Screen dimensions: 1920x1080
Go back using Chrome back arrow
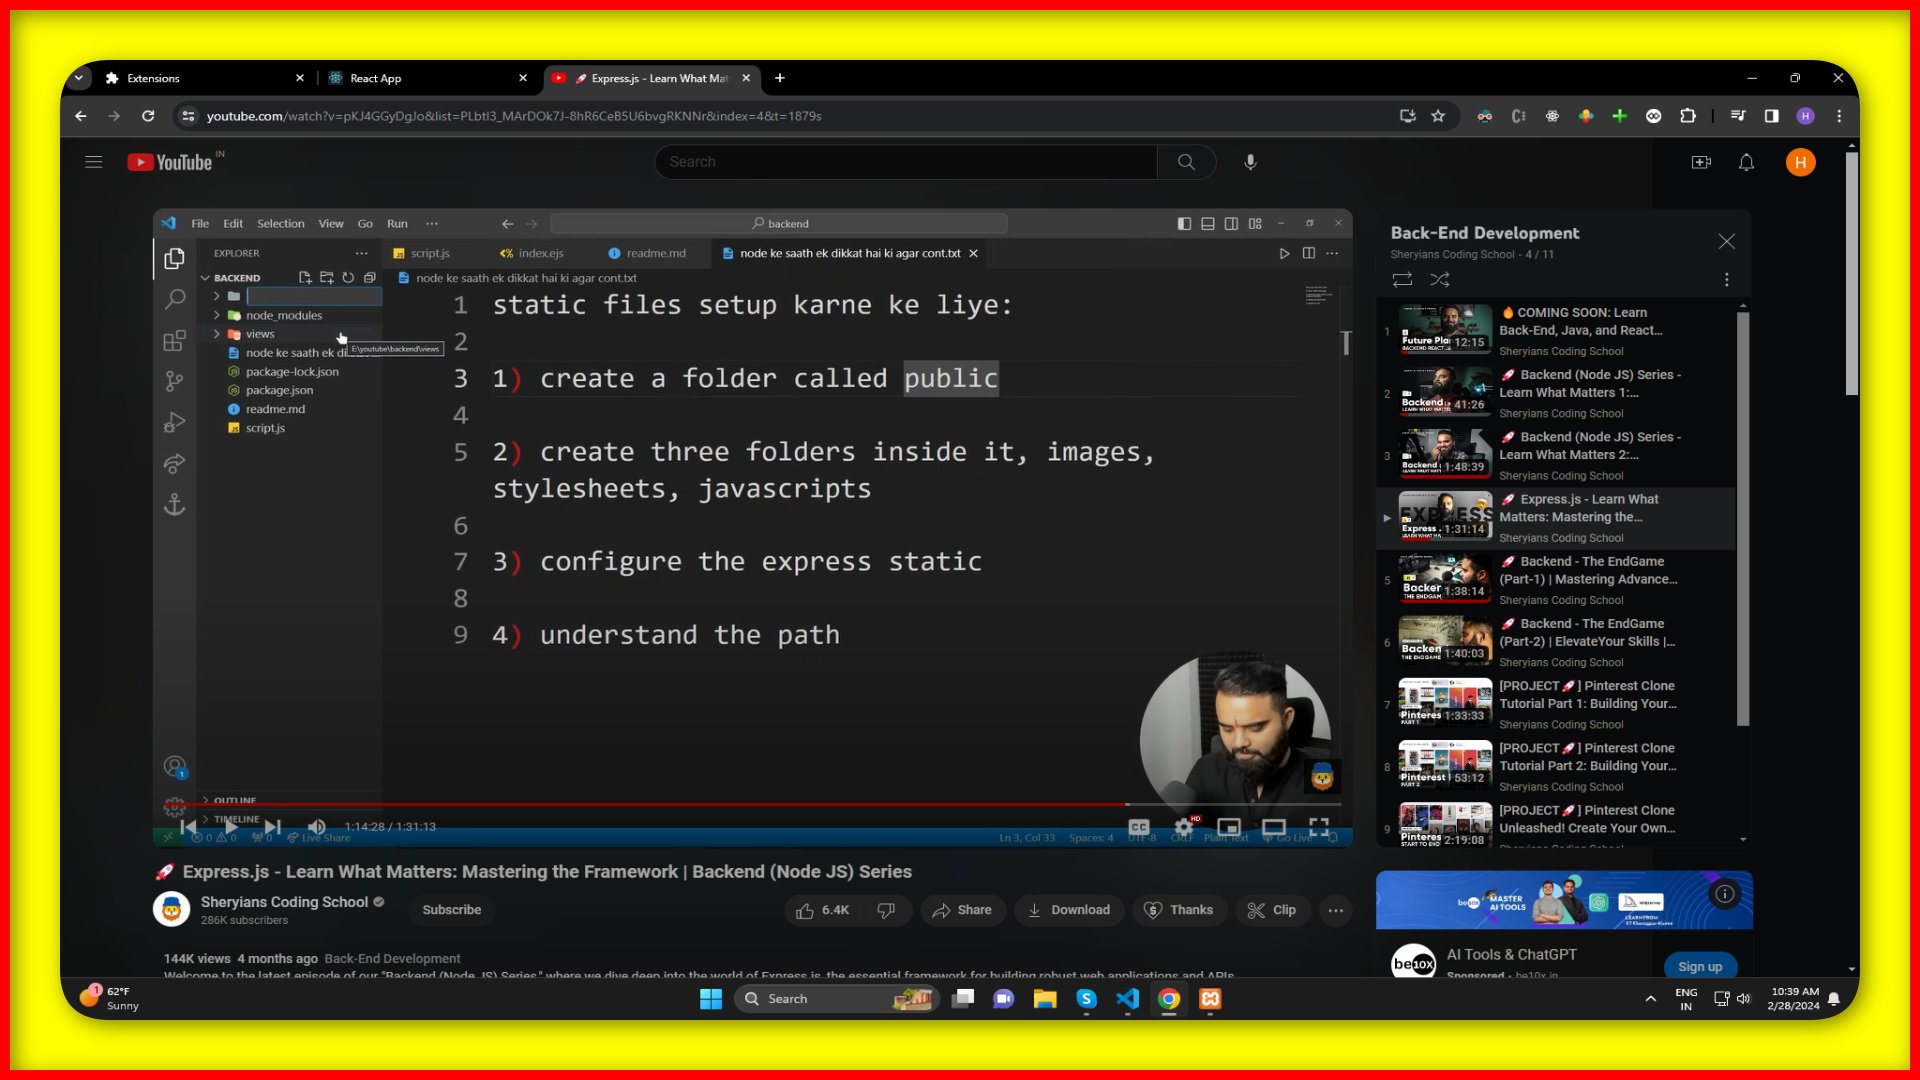pyautogui.click(x=81, y=116)
